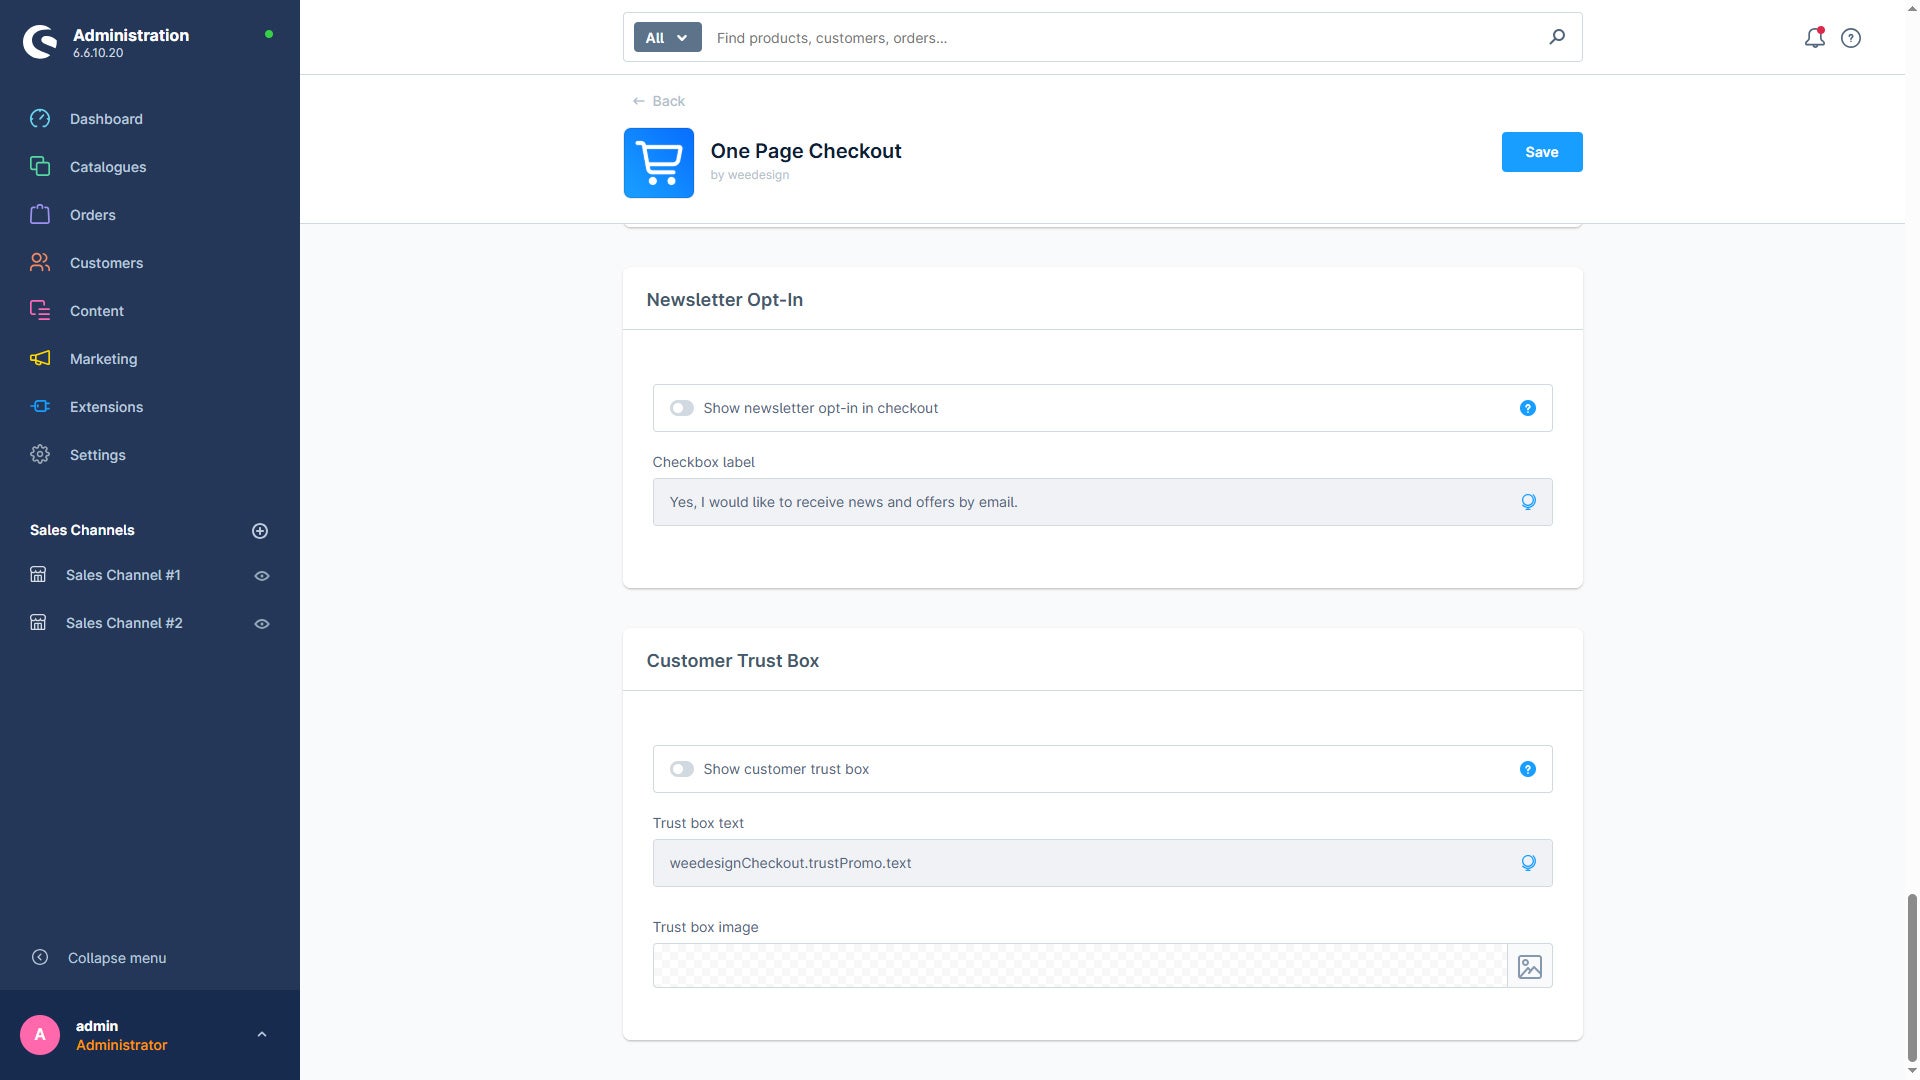The image size is (1920, 1080).
Task: Click the Extensions plug icon
Action: (40, 407)
